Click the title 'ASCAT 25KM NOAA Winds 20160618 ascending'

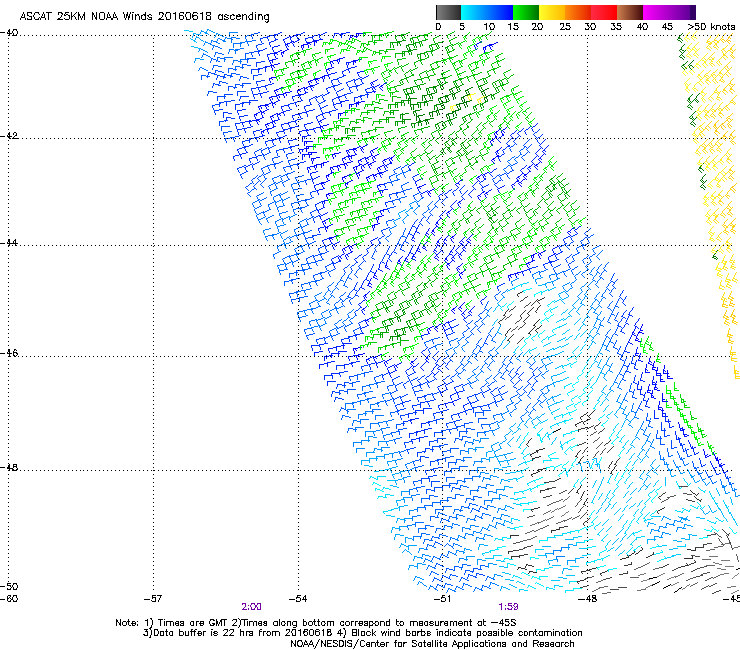[x=144, y=17]
